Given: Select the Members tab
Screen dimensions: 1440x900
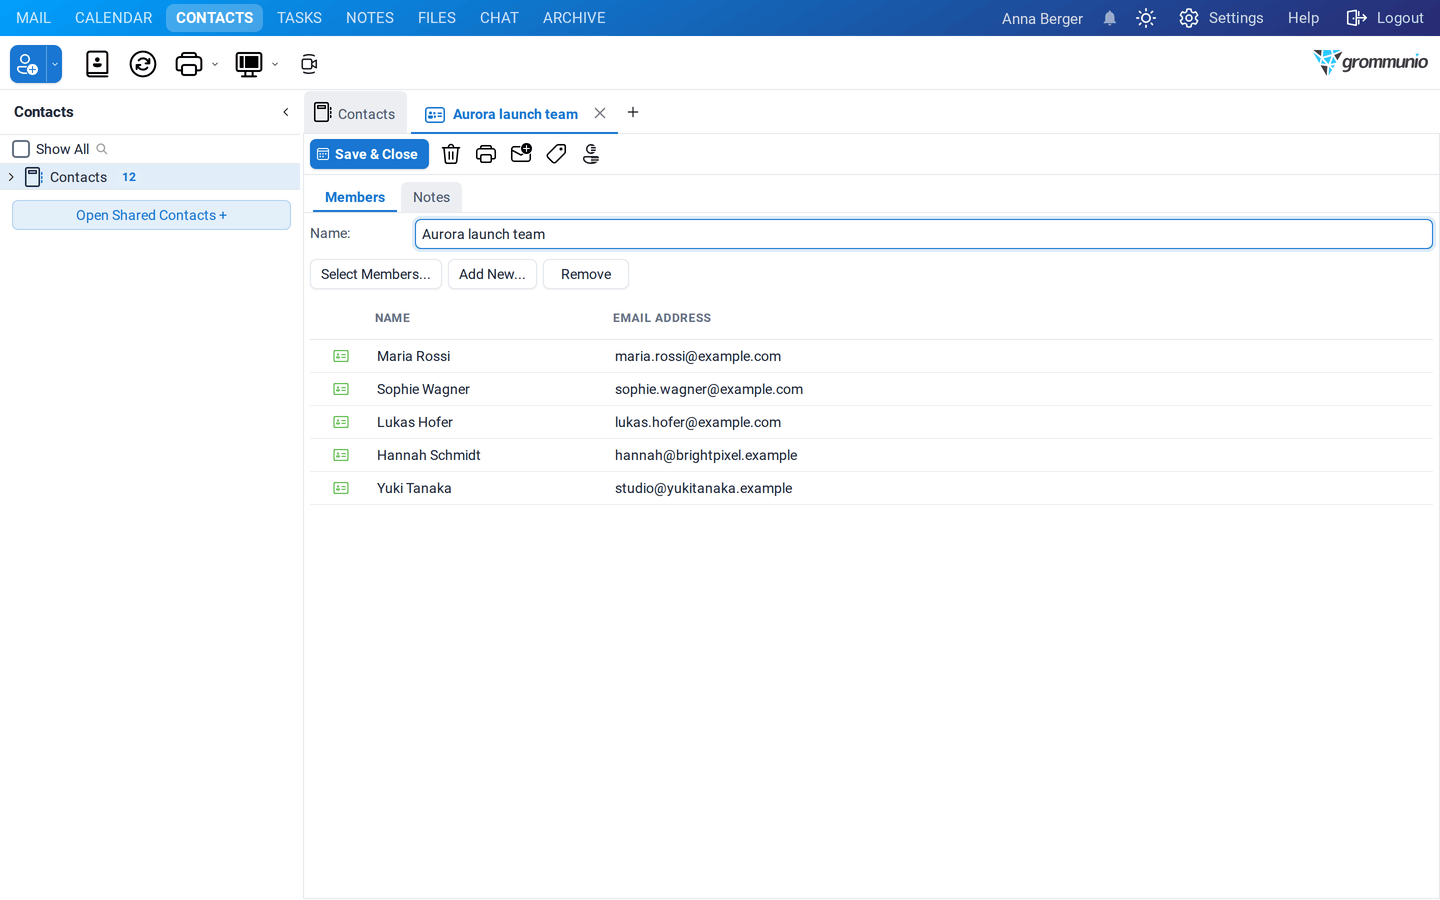Looking at the screenshot, I should click(355, 197).
